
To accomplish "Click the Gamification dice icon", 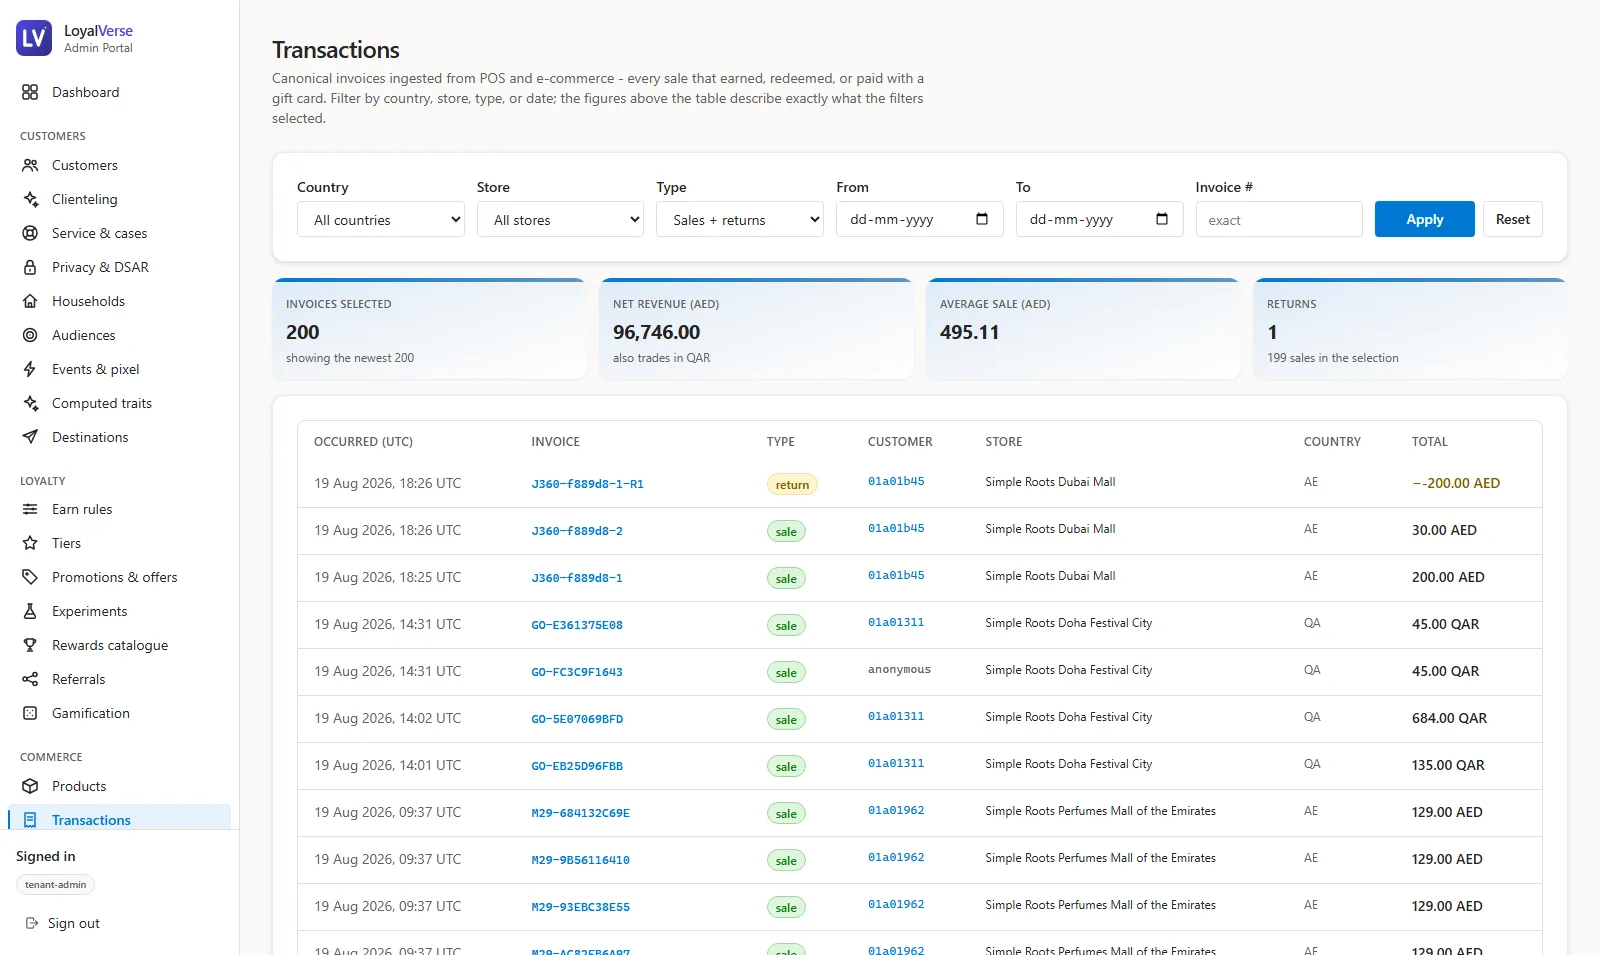I will coord(30,713).
